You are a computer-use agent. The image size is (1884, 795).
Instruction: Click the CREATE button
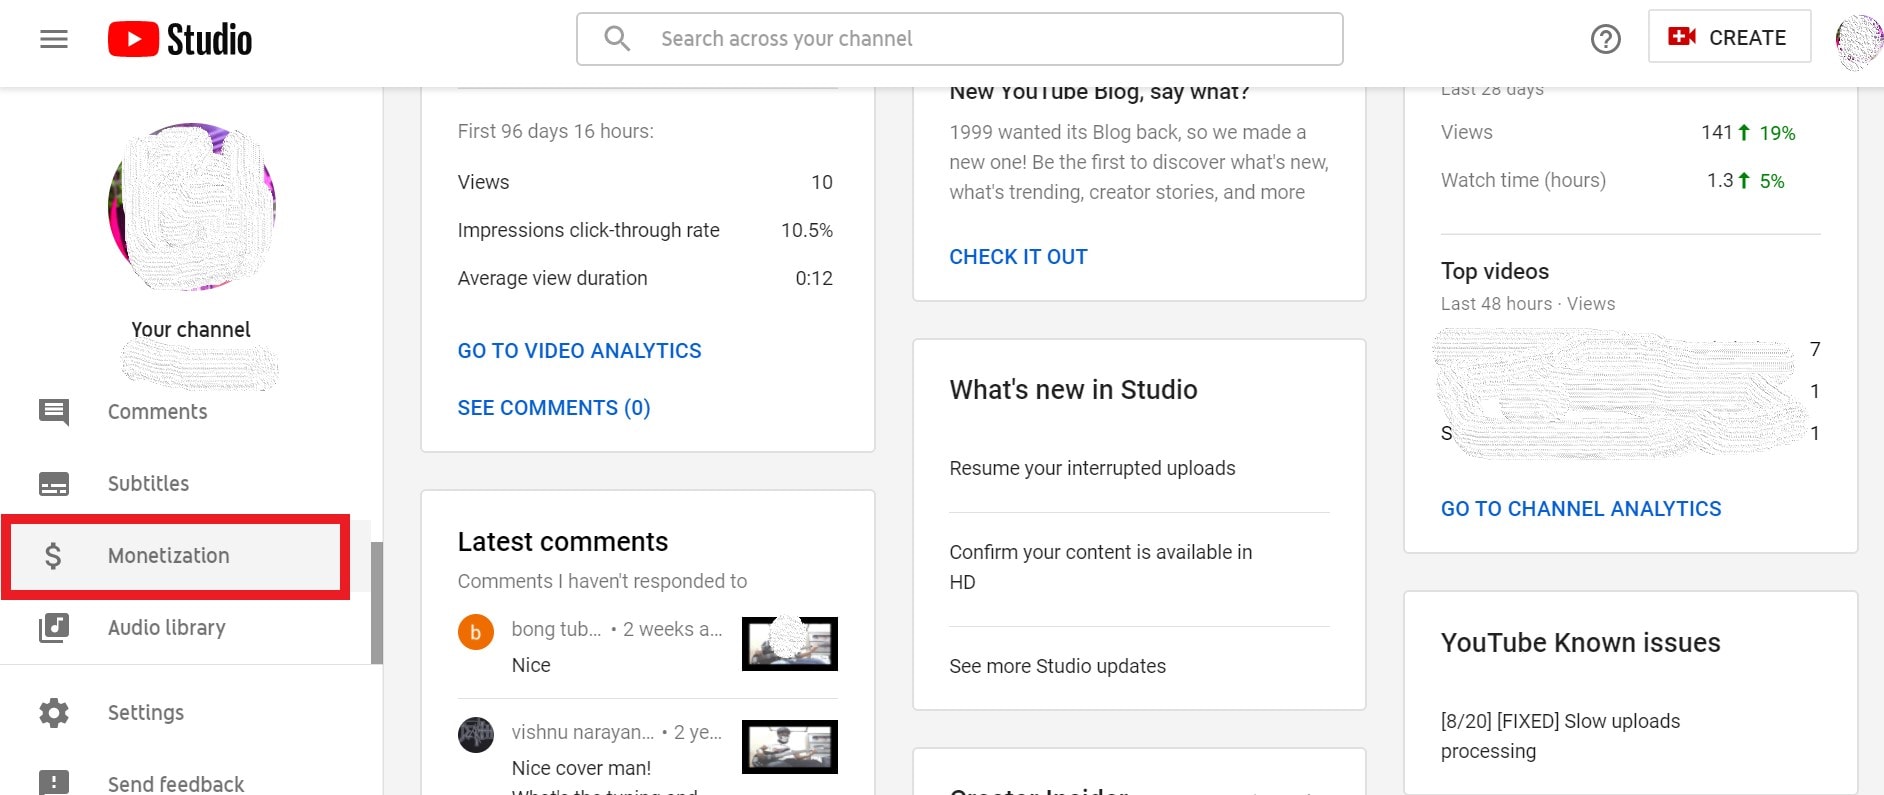click(1729, 37)
